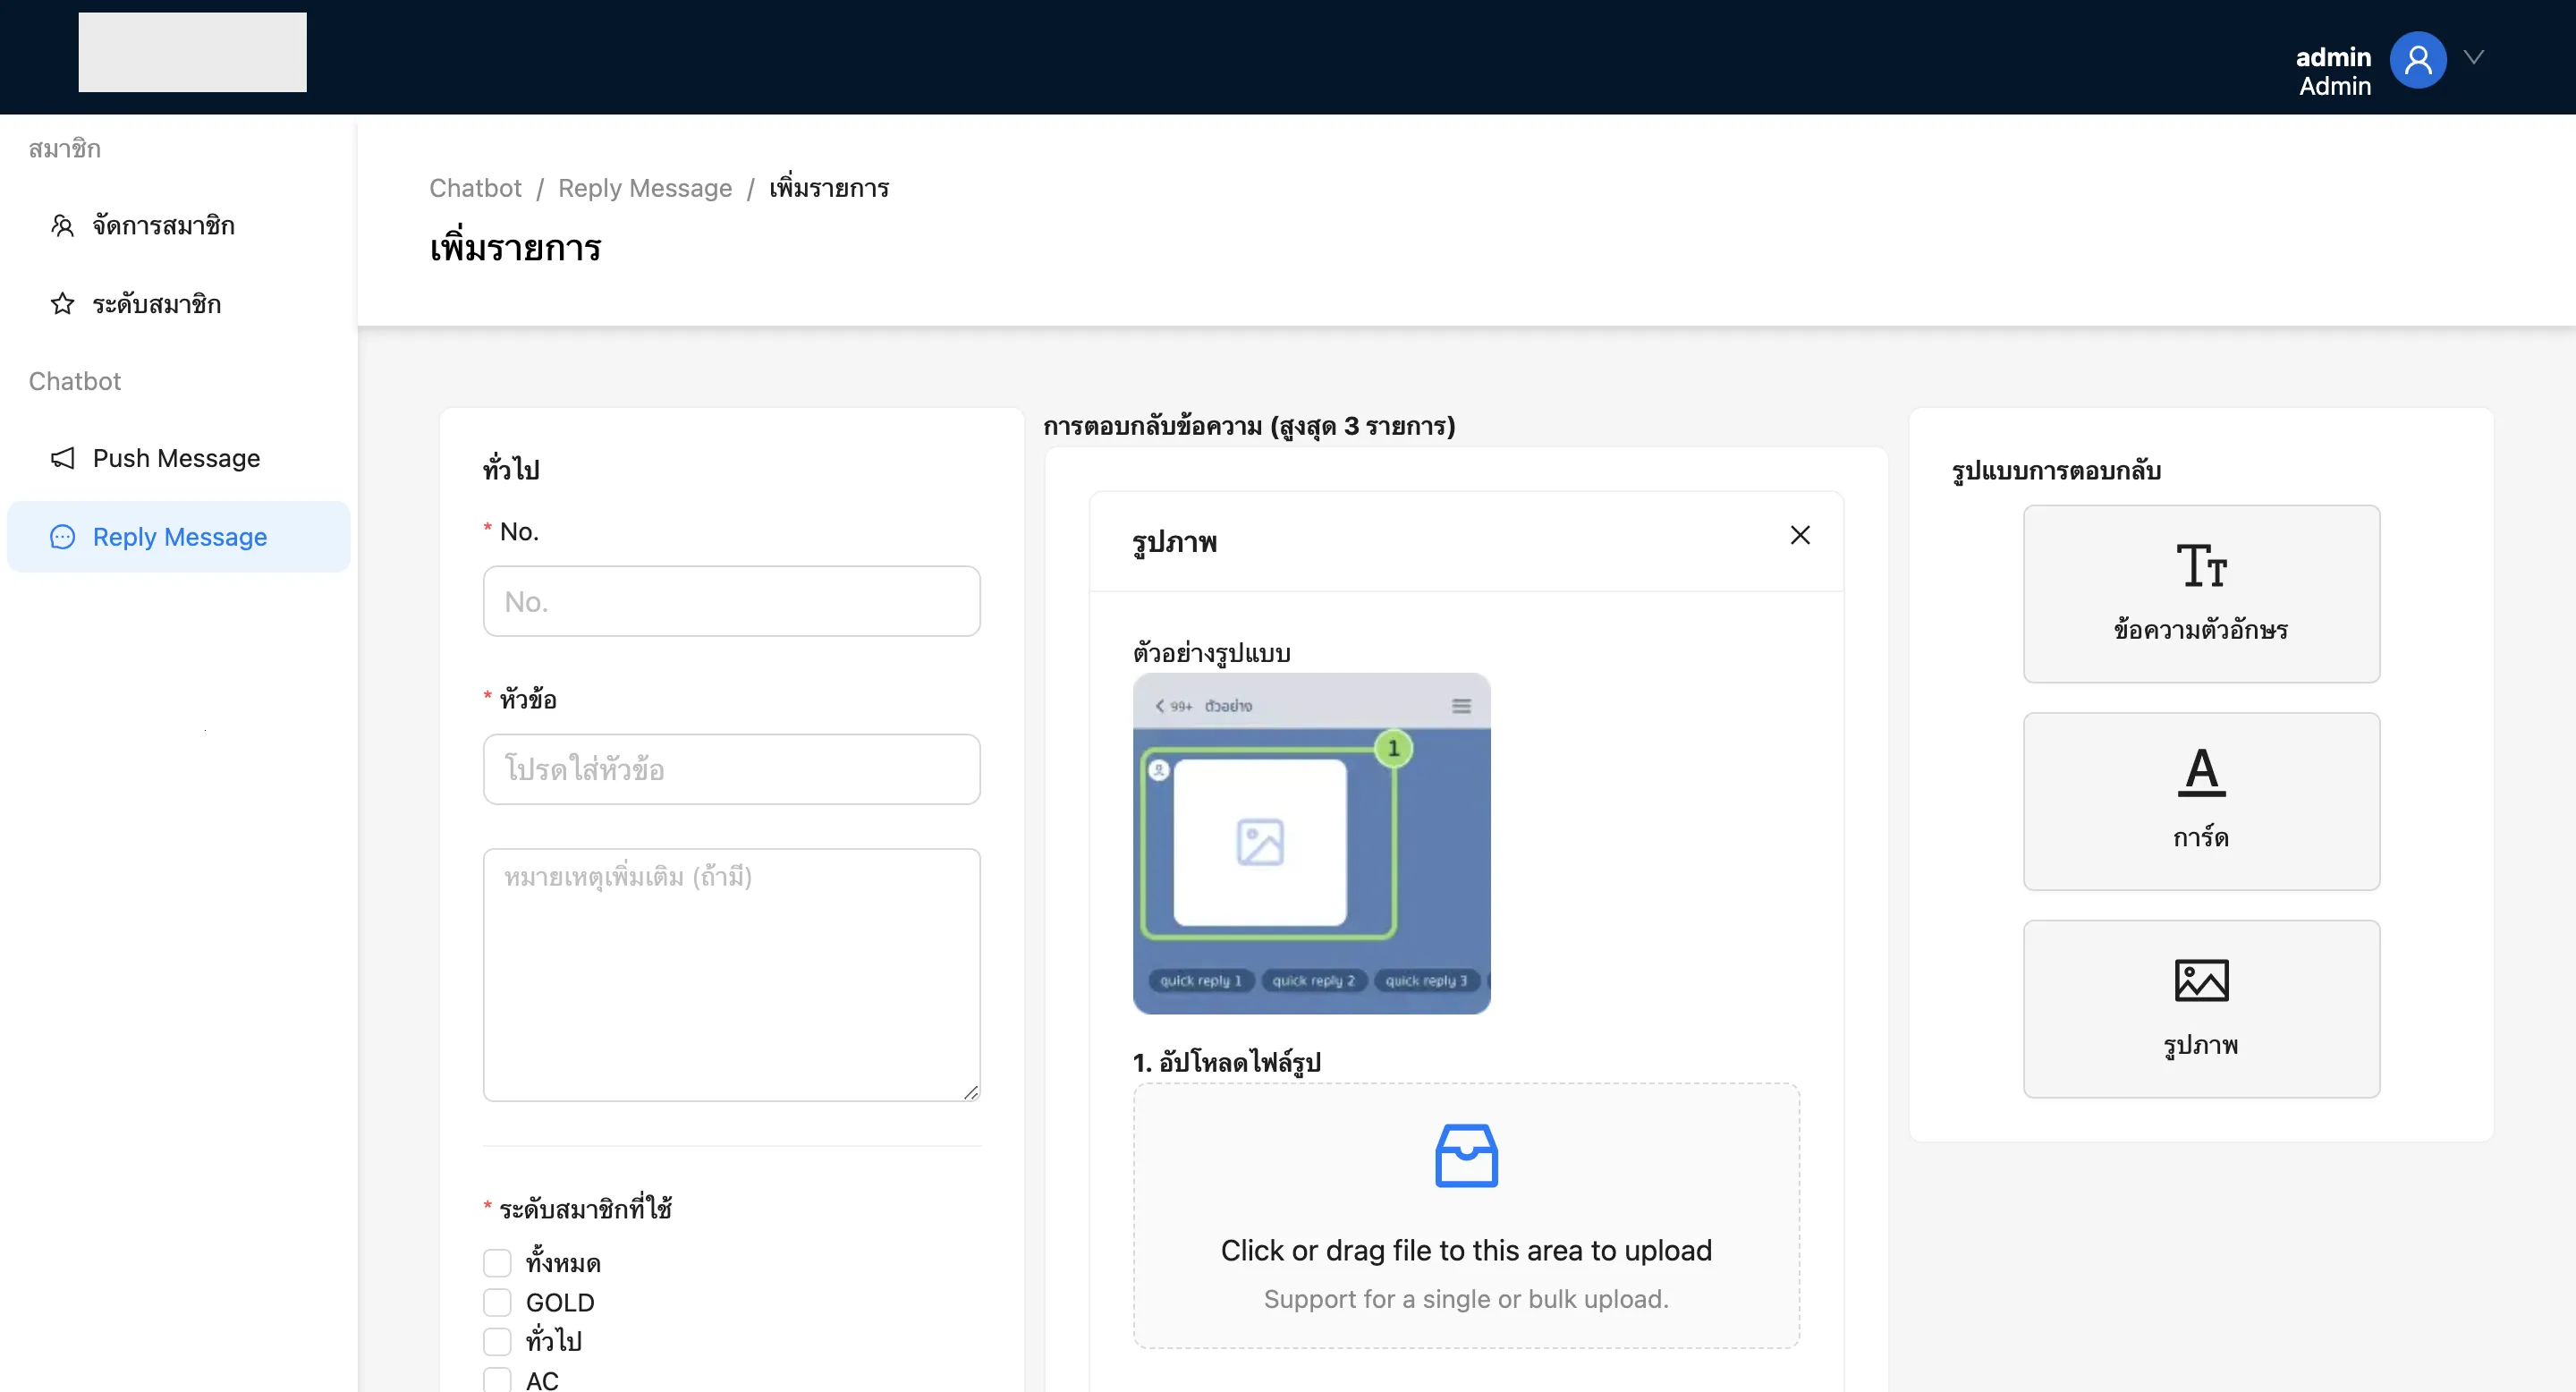
Task: Choose the รูปภาพ image reply type
Action: (x=2200, y=1008)
